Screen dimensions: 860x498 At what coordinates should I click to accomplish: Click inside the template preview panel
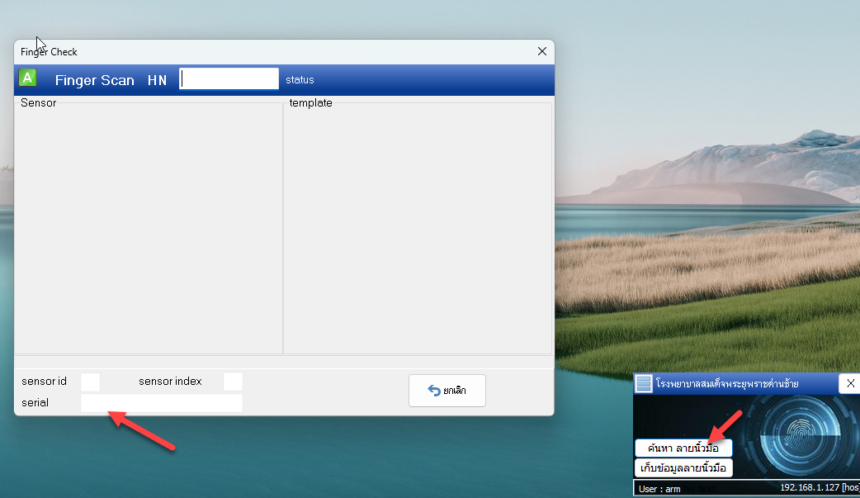(x=418, y=225)
